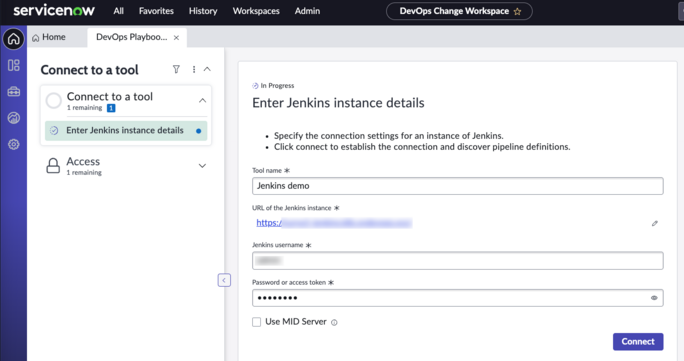The height and width of the screenshot is (361, 684).
Task: Click the In Progress status label
Action: coord(277,85)
